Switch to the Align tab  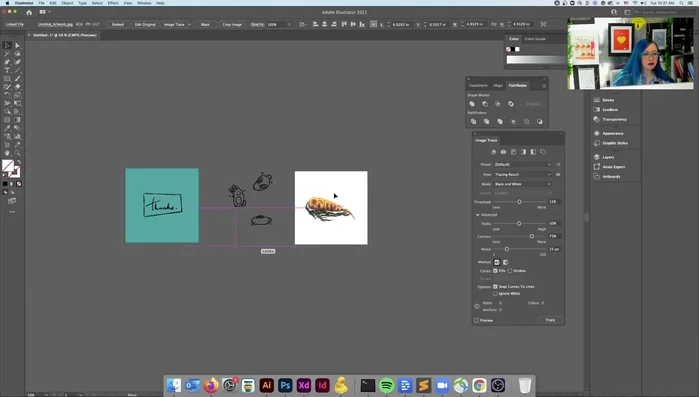pos(498,86)
